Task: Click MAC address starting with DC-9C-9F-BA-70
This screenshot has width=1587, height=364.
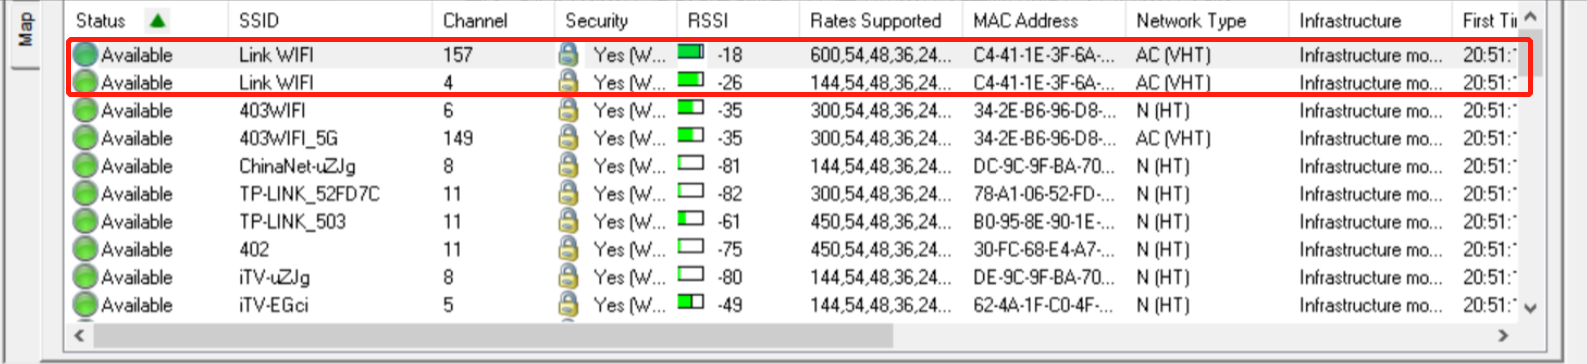Action: (x=1044, y=166)
